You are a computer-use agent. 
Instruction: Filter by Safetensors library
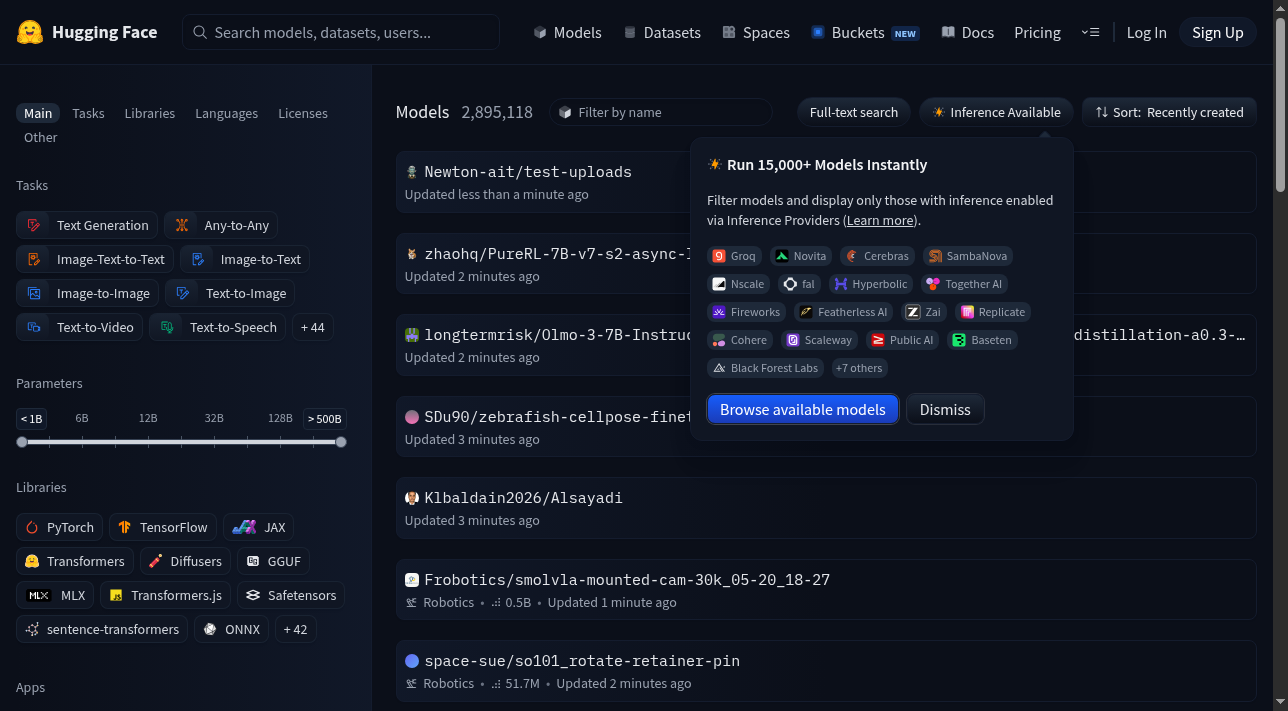pyautogui.click(x=291, y=595)
